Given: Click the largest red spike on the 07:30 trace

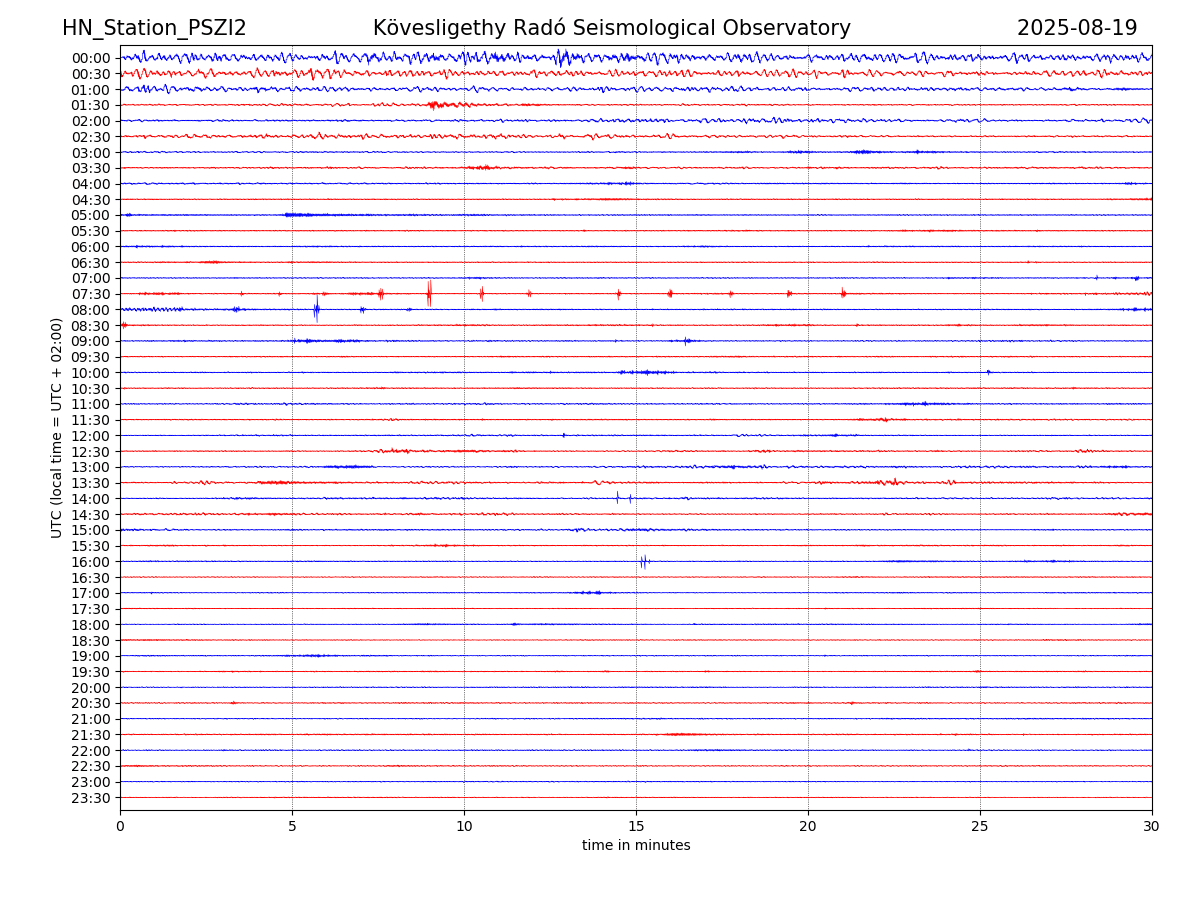Looking at the screenshot, I should [x=429, y=293].
